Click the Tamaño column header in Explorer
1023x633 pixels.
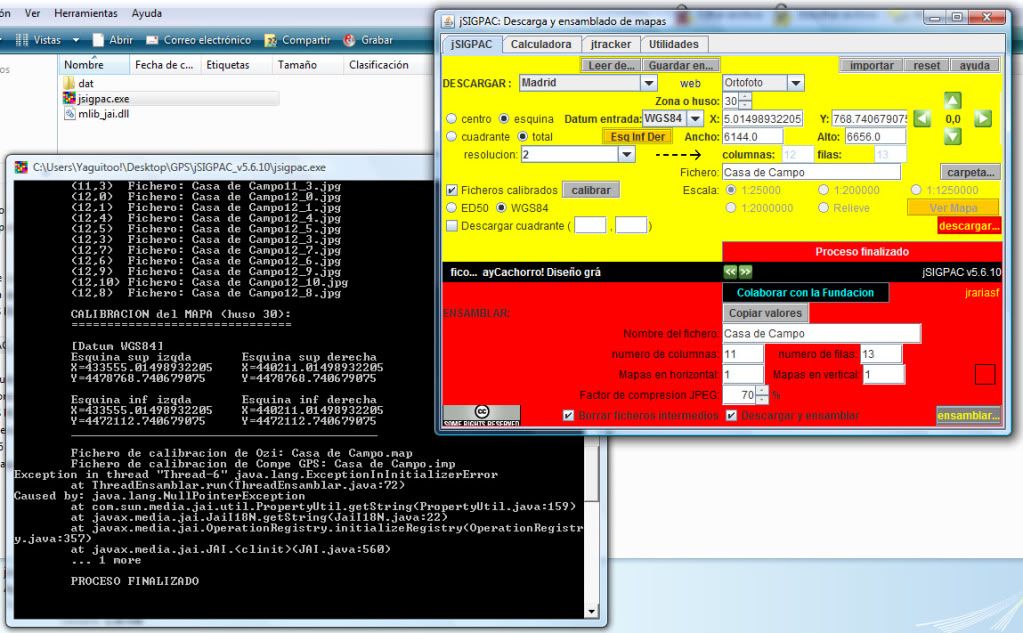[x=307, y=65]
